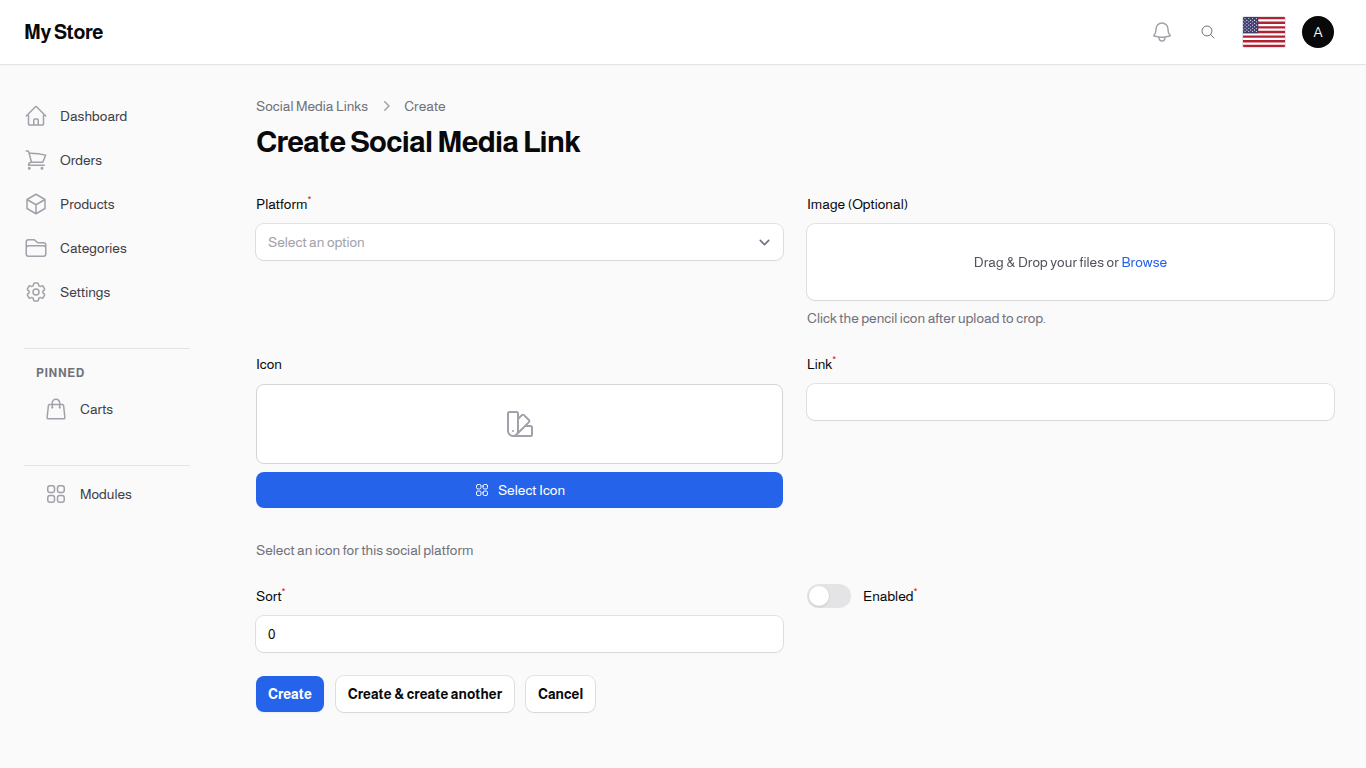Image resolution: width=1366 pixels, height=768 pixels.
Task: Select the Create breadcrumb item
Action: pyautogui.click(x=424, y=106)
